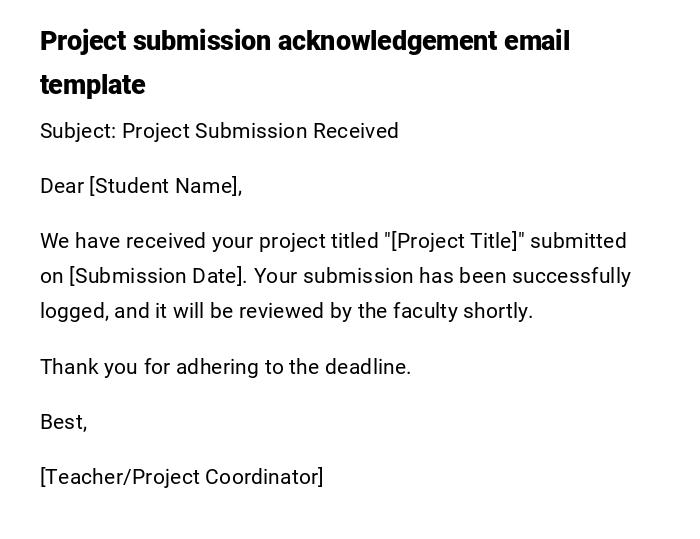Click the word 'Dear' in the greeting
Image resolution: width=700 pixels, height=539 pixels.
(61, 186)
